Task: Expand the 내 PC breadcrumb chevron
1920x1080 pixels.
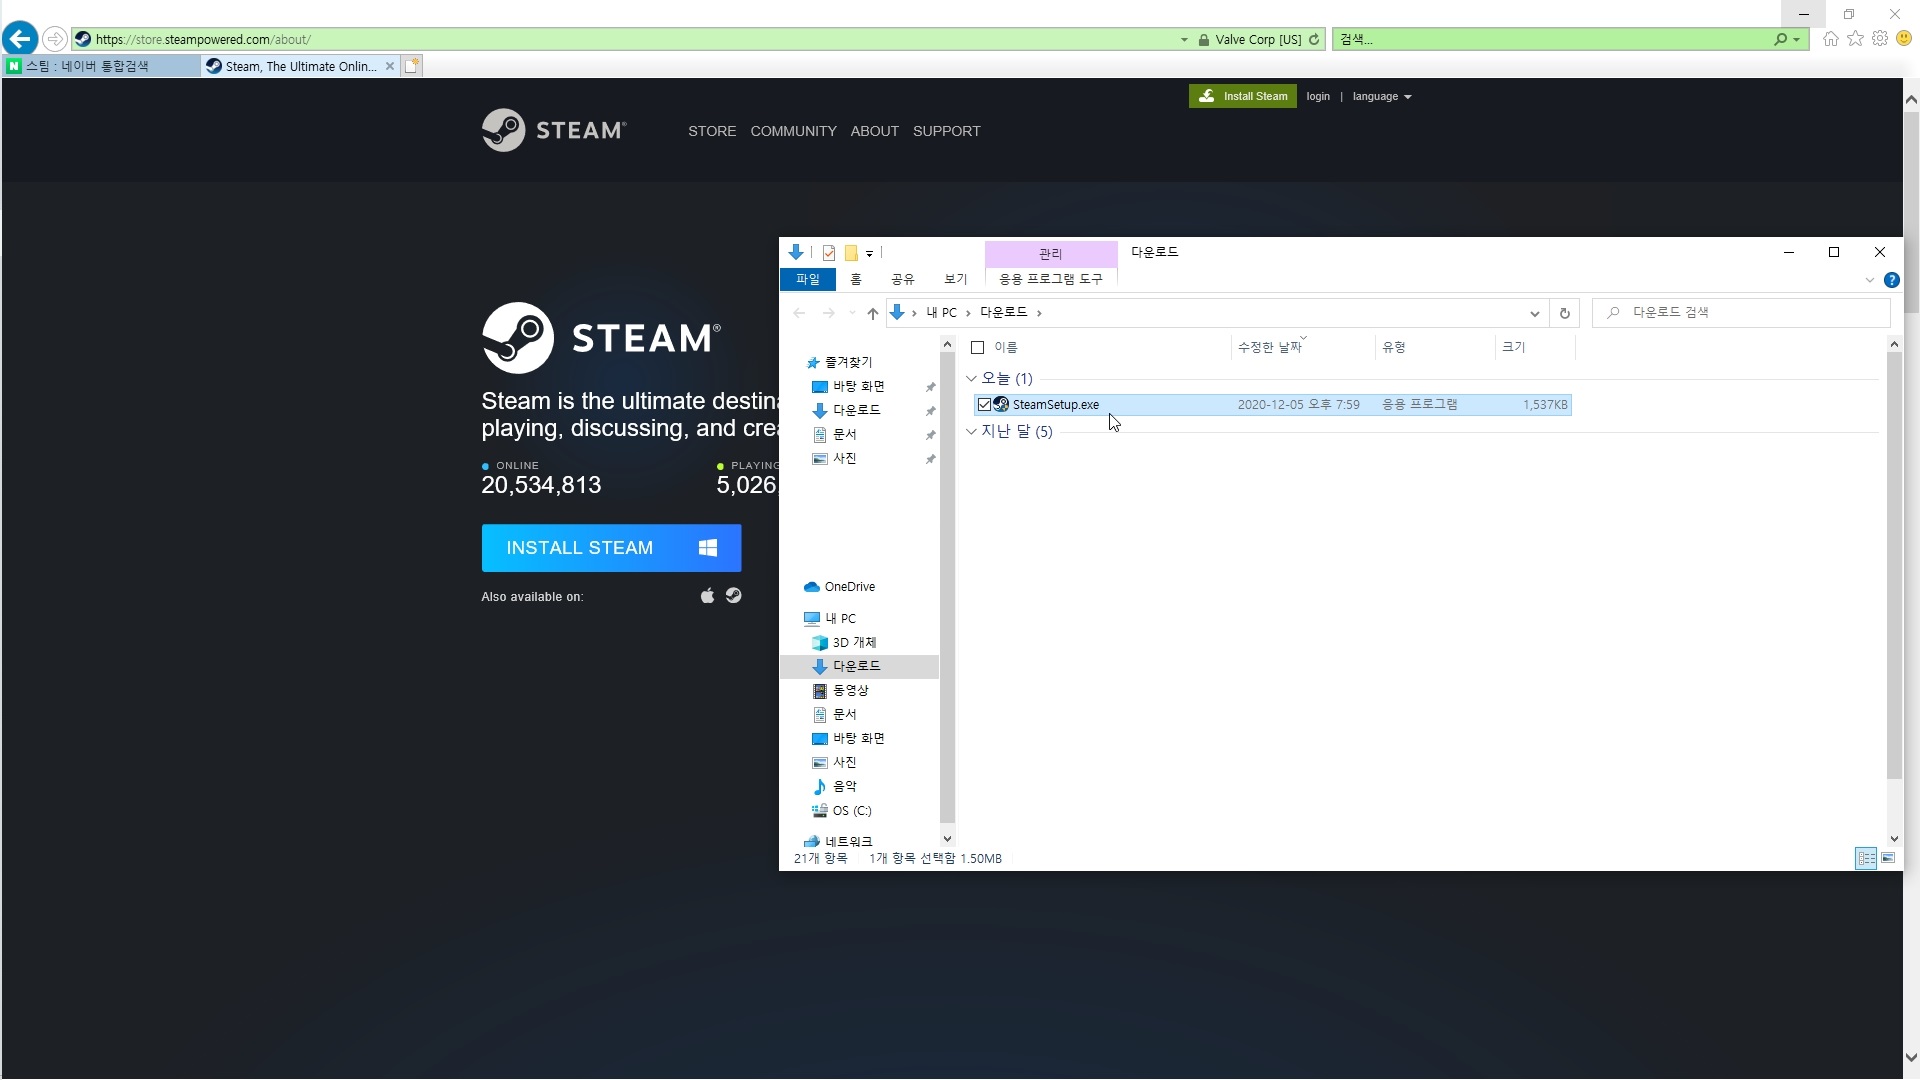Action: pos(968,313)
